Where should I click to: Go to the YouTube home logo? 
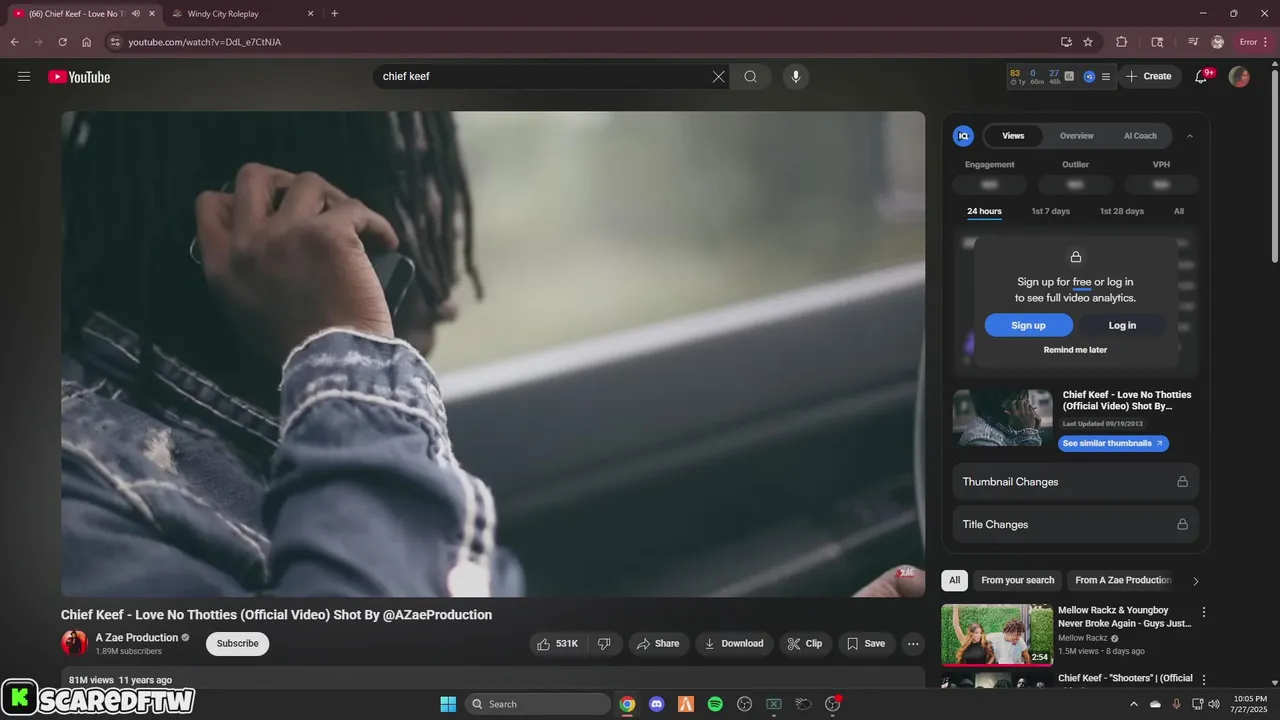79,77
